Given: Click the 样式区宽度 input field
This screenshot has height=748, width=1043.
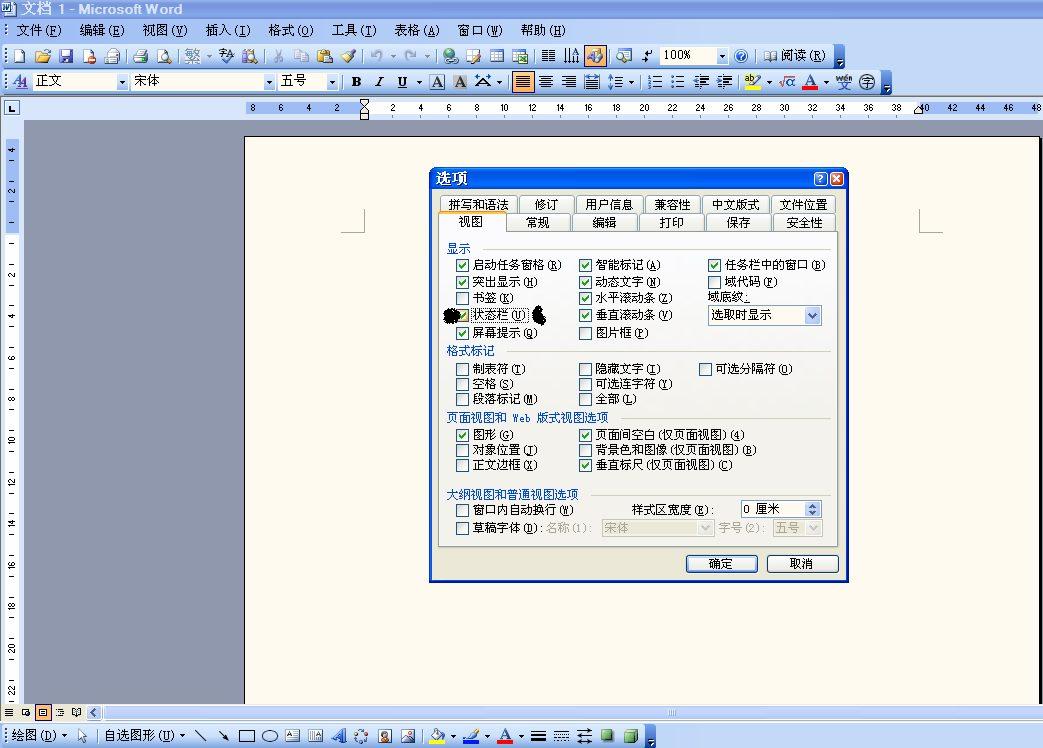Looking at the screenshot, I should tap(774, 509).
